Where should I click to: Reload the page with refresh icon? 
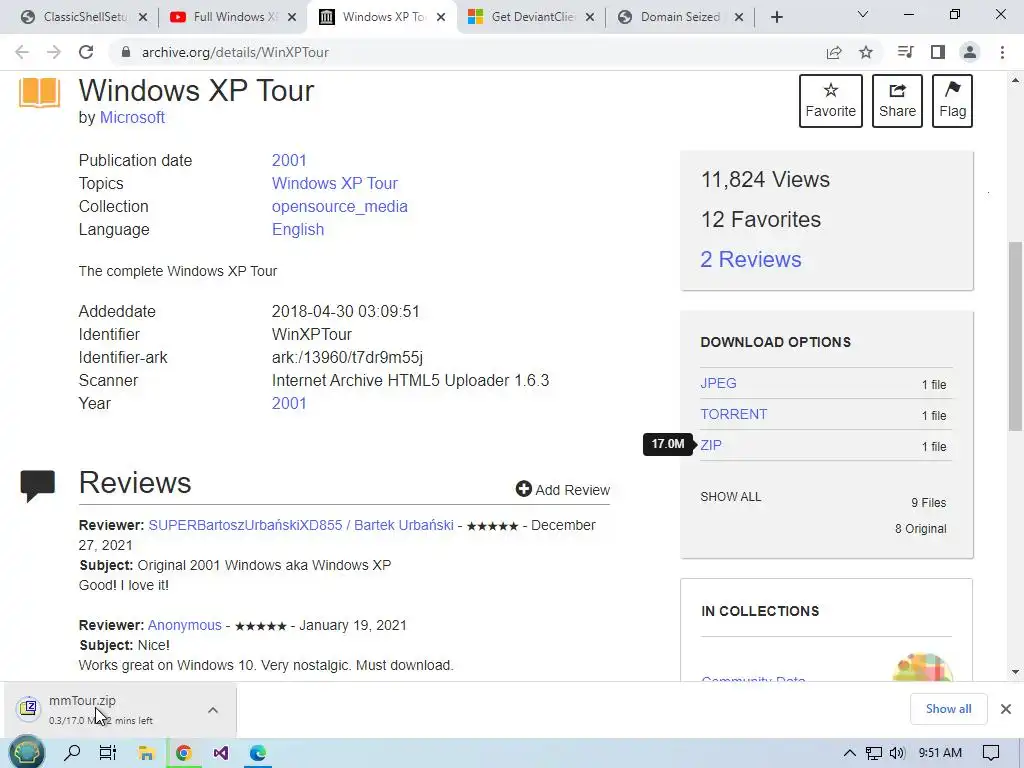click(x=86, y=52)
